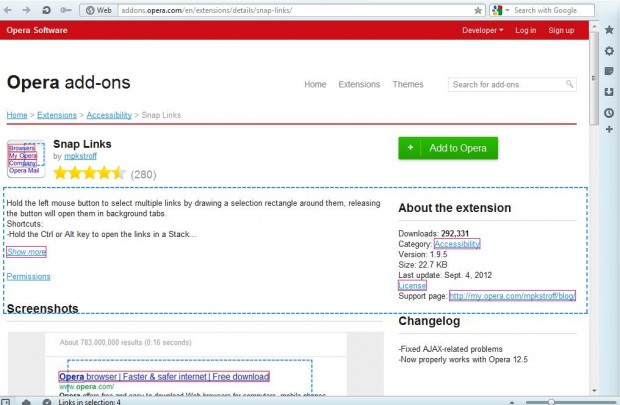Open the my.opera.com support page link

click(512, 296)
